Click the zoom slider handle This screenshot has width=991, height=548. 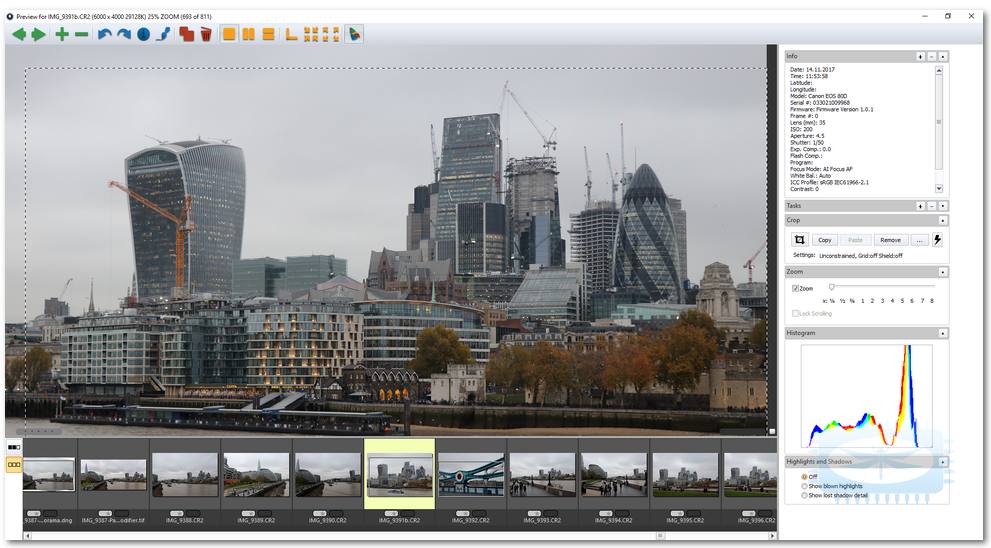pos(832,287)
